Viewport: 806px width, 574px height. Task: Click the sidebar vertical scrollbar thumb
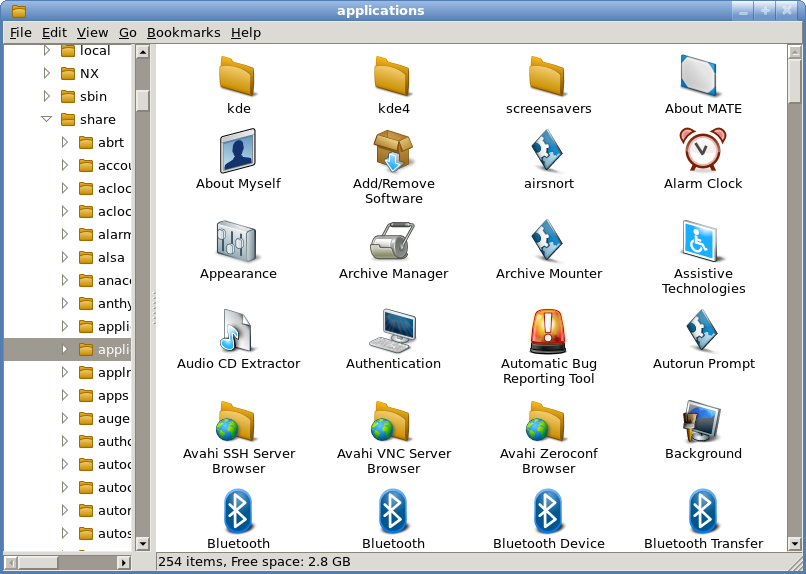[142, 101]
